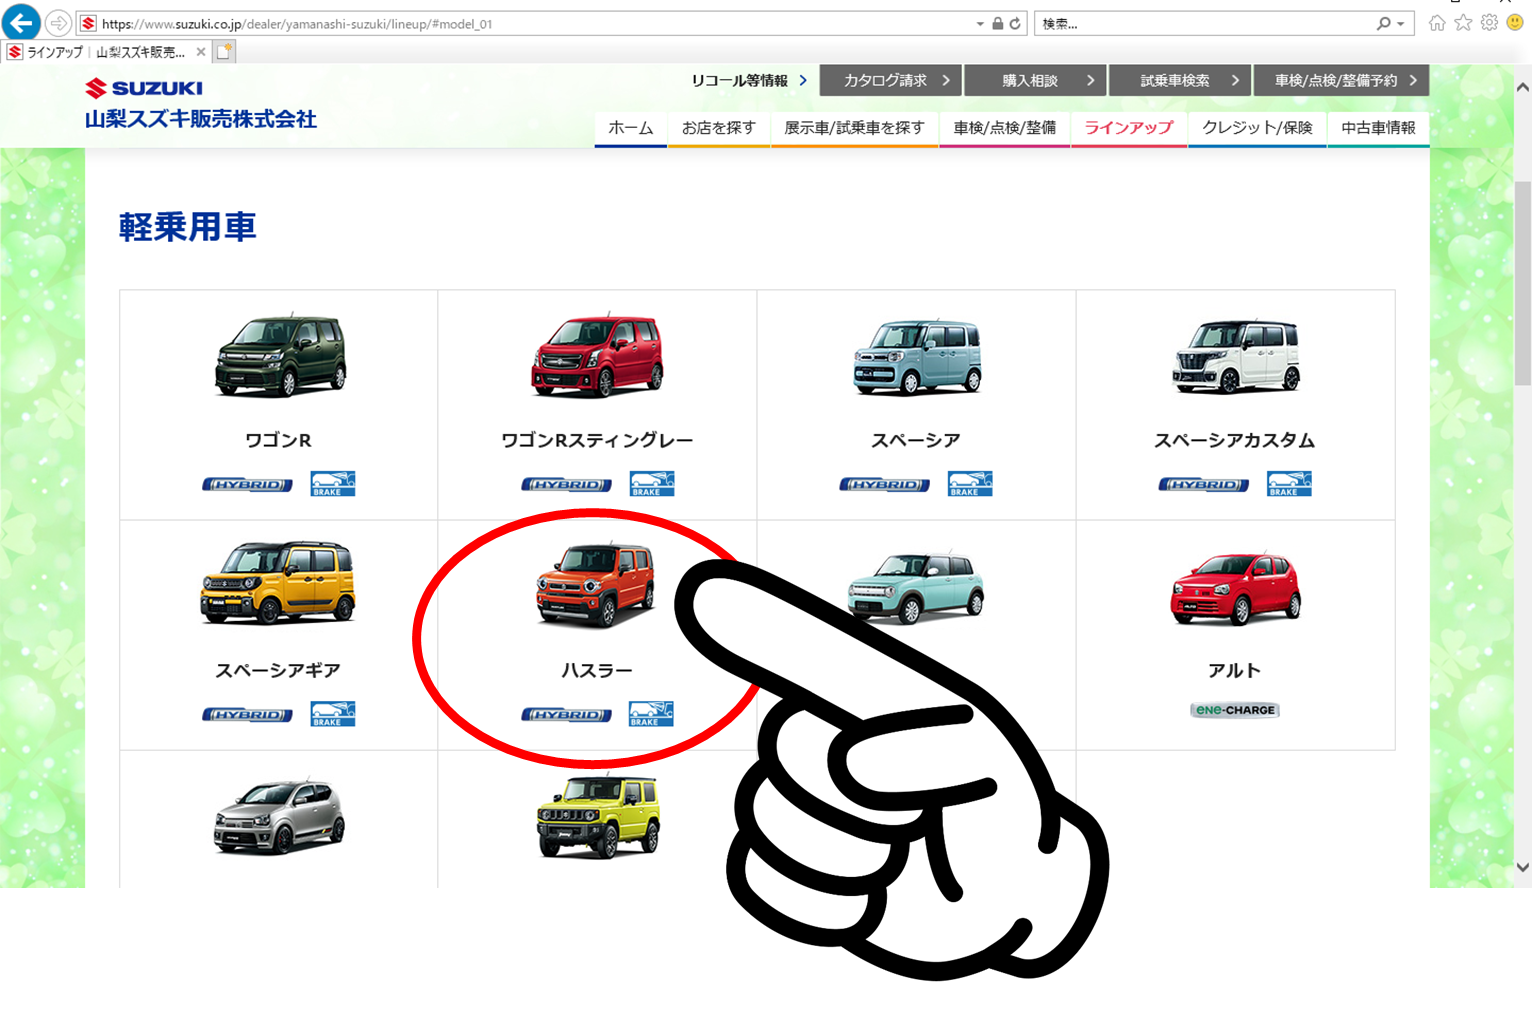
Task: Click the red ワゴンRスティングレー car image
Action: point(598,355)
